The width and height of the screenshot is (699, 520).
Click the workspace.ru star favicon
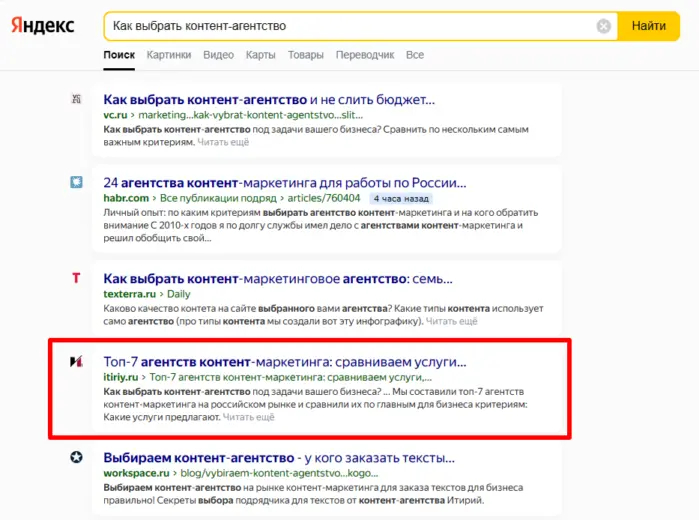pos(76,457)
